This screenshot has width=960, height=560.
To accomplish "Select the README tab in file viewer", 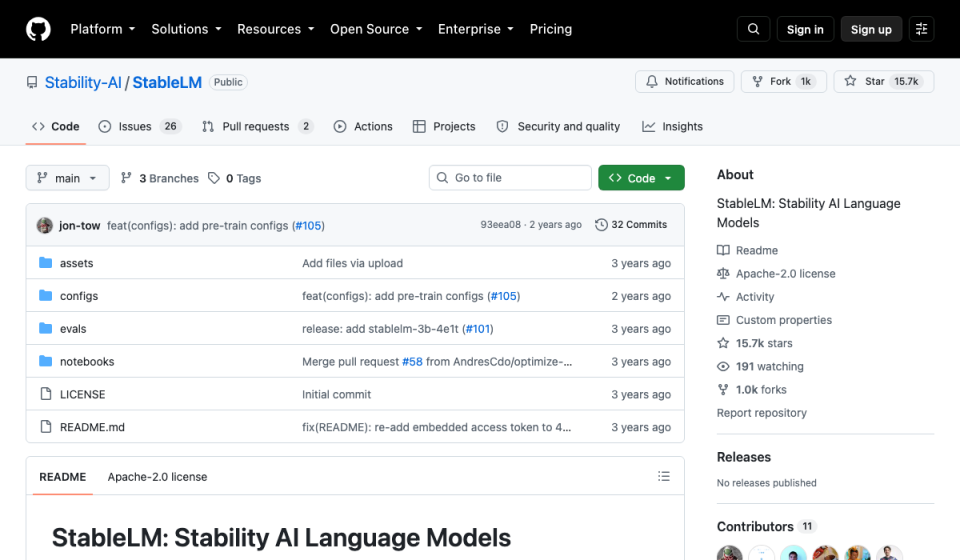I will [62, 477].
